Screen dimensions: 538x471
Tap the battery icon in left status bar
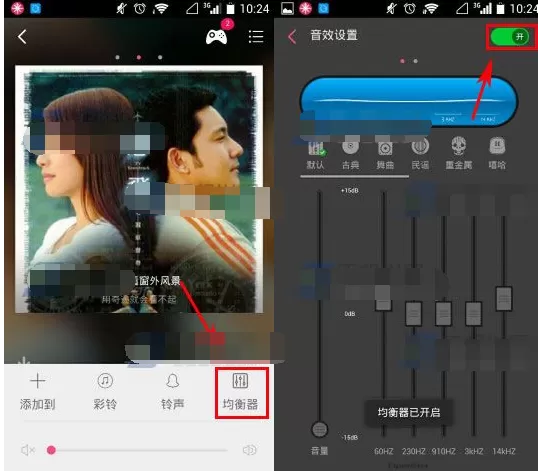[231, 8]
